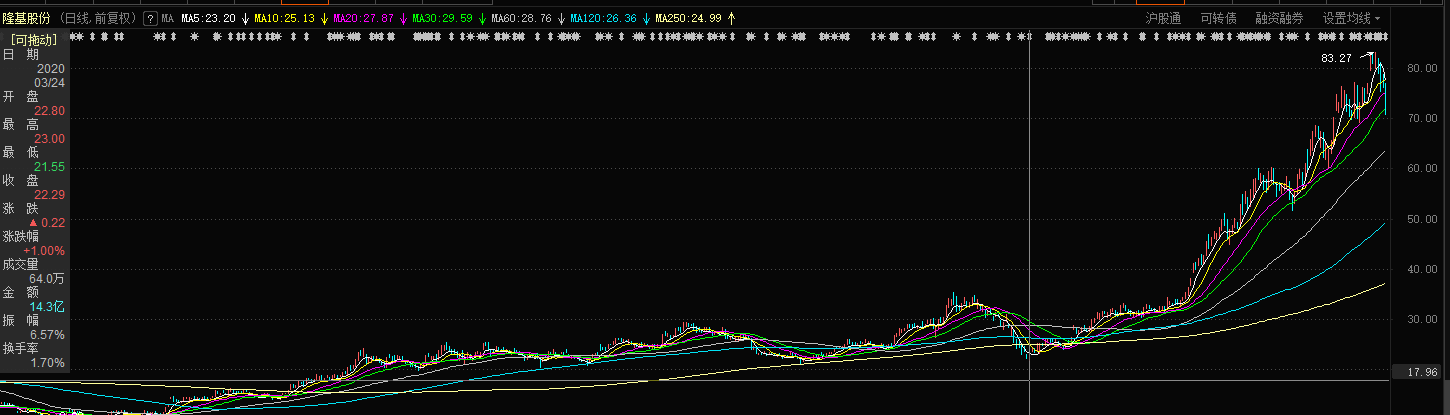The image size is (1450, 415).
Task: Click the 83.27 peak price marker
Action: (x=1336, y=58)
